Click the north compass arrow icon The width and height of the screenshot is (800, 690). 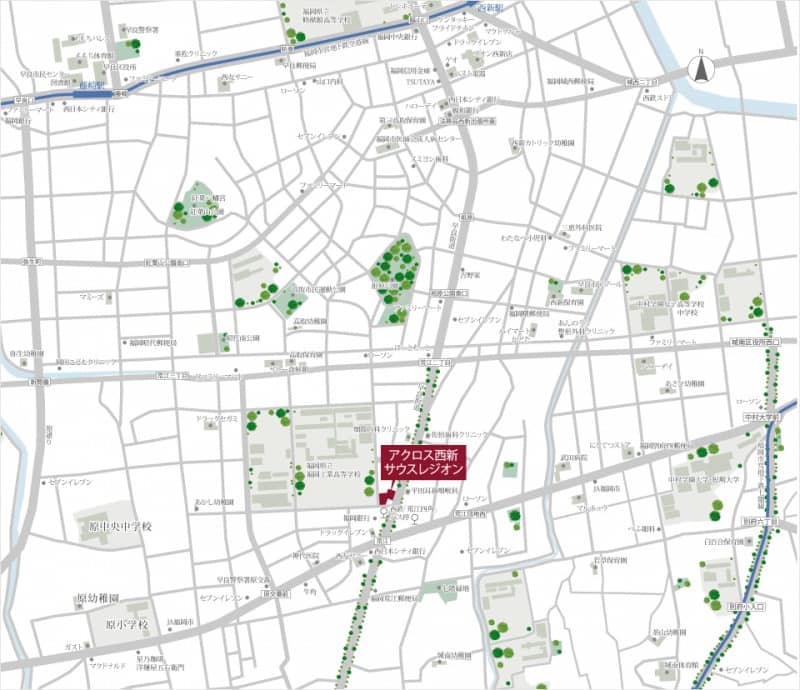702,69
